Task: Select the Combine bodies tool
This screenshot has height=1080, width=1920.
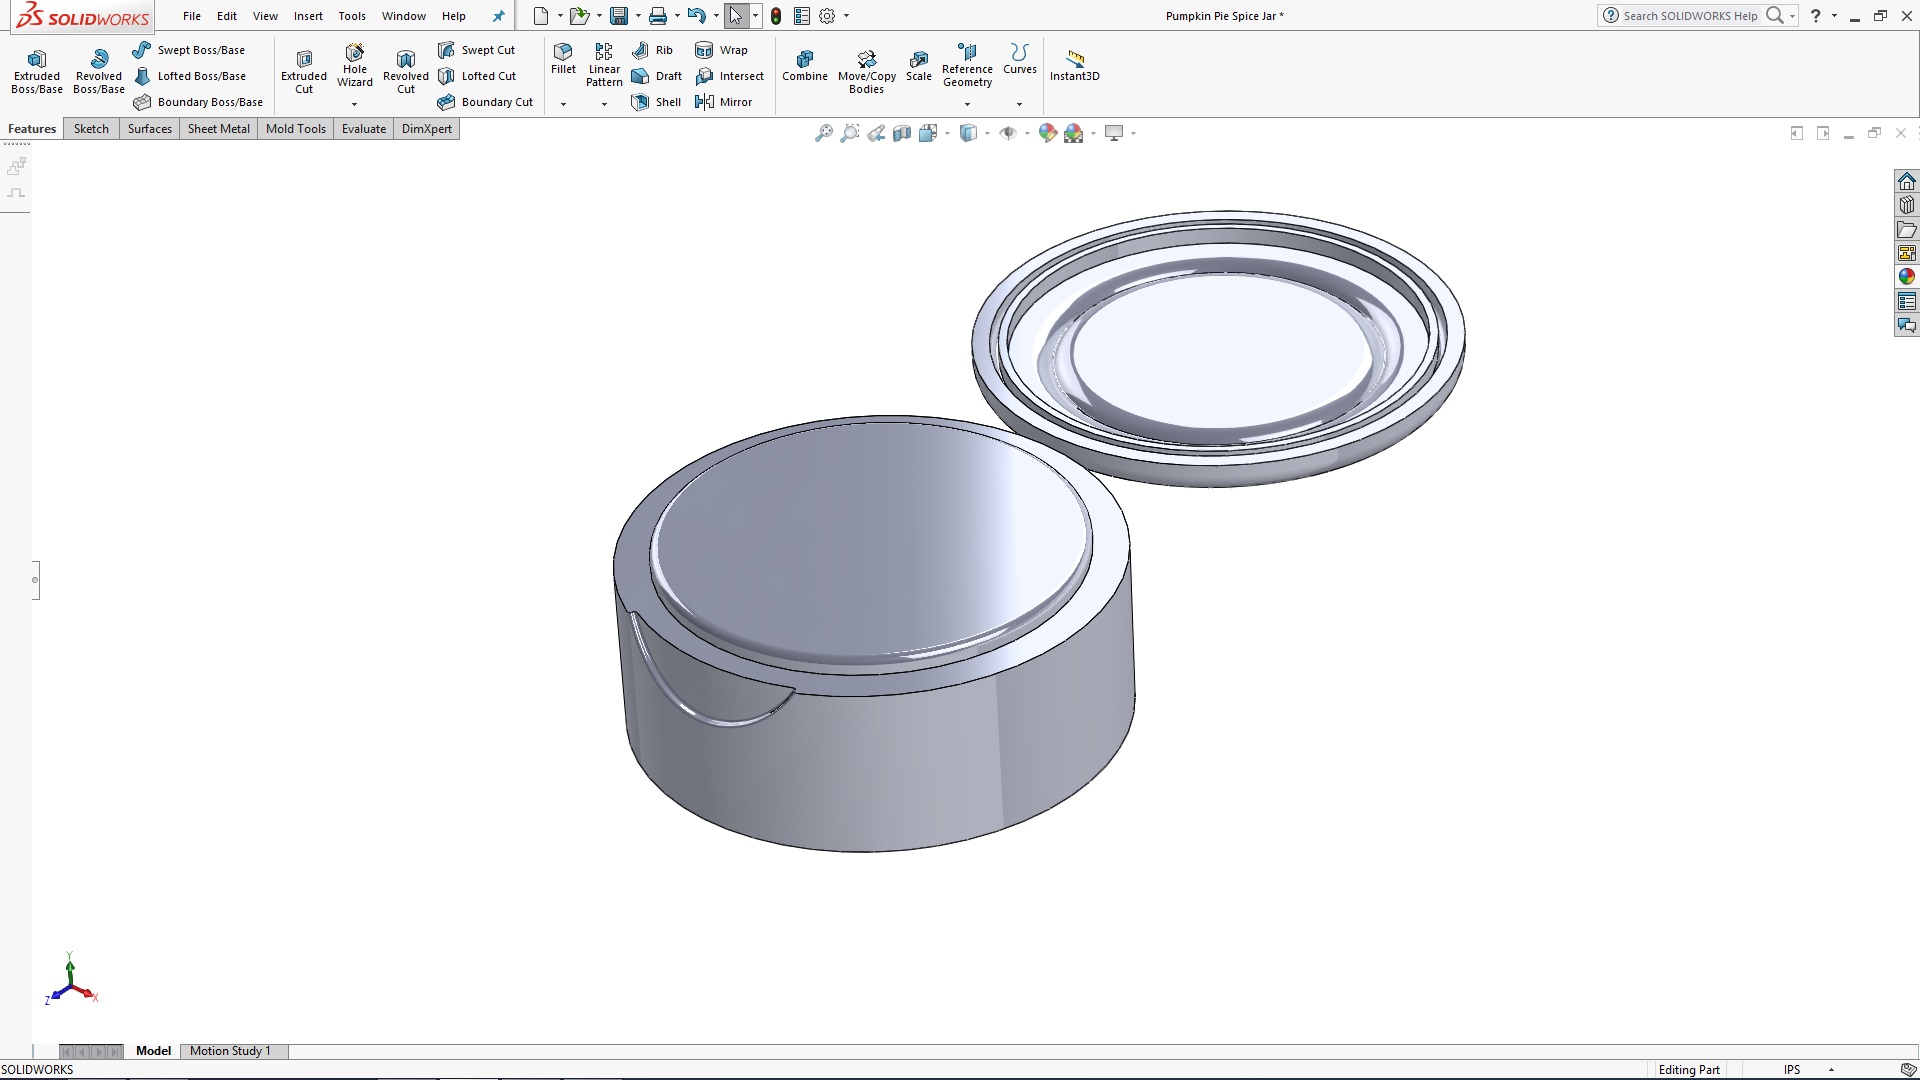Action: click(x=805, y=66)
